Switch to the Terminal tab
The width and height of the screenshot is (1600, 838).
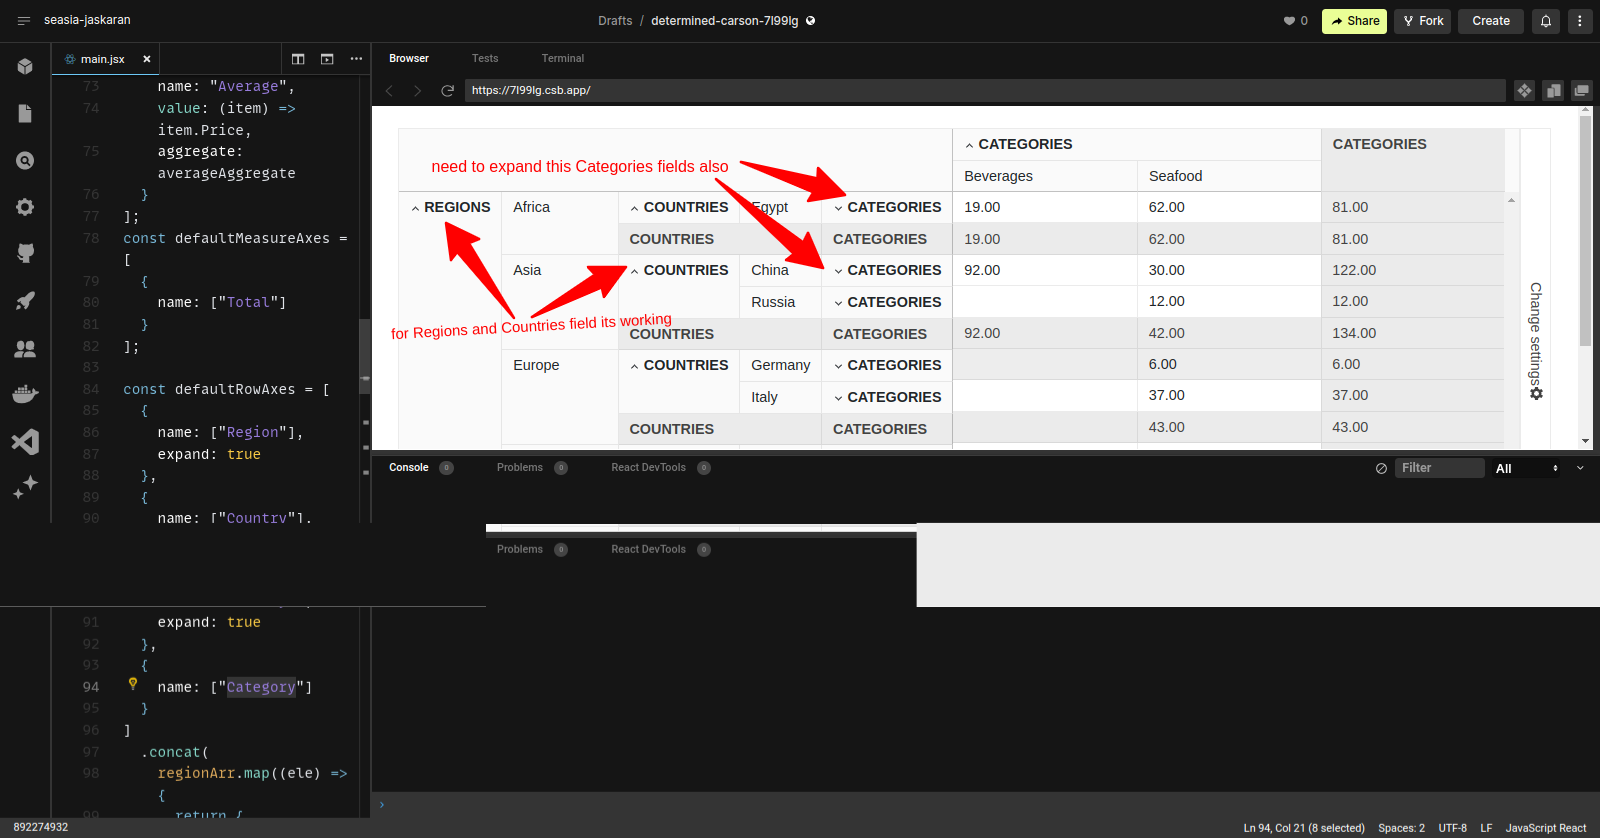click(562, 58)
